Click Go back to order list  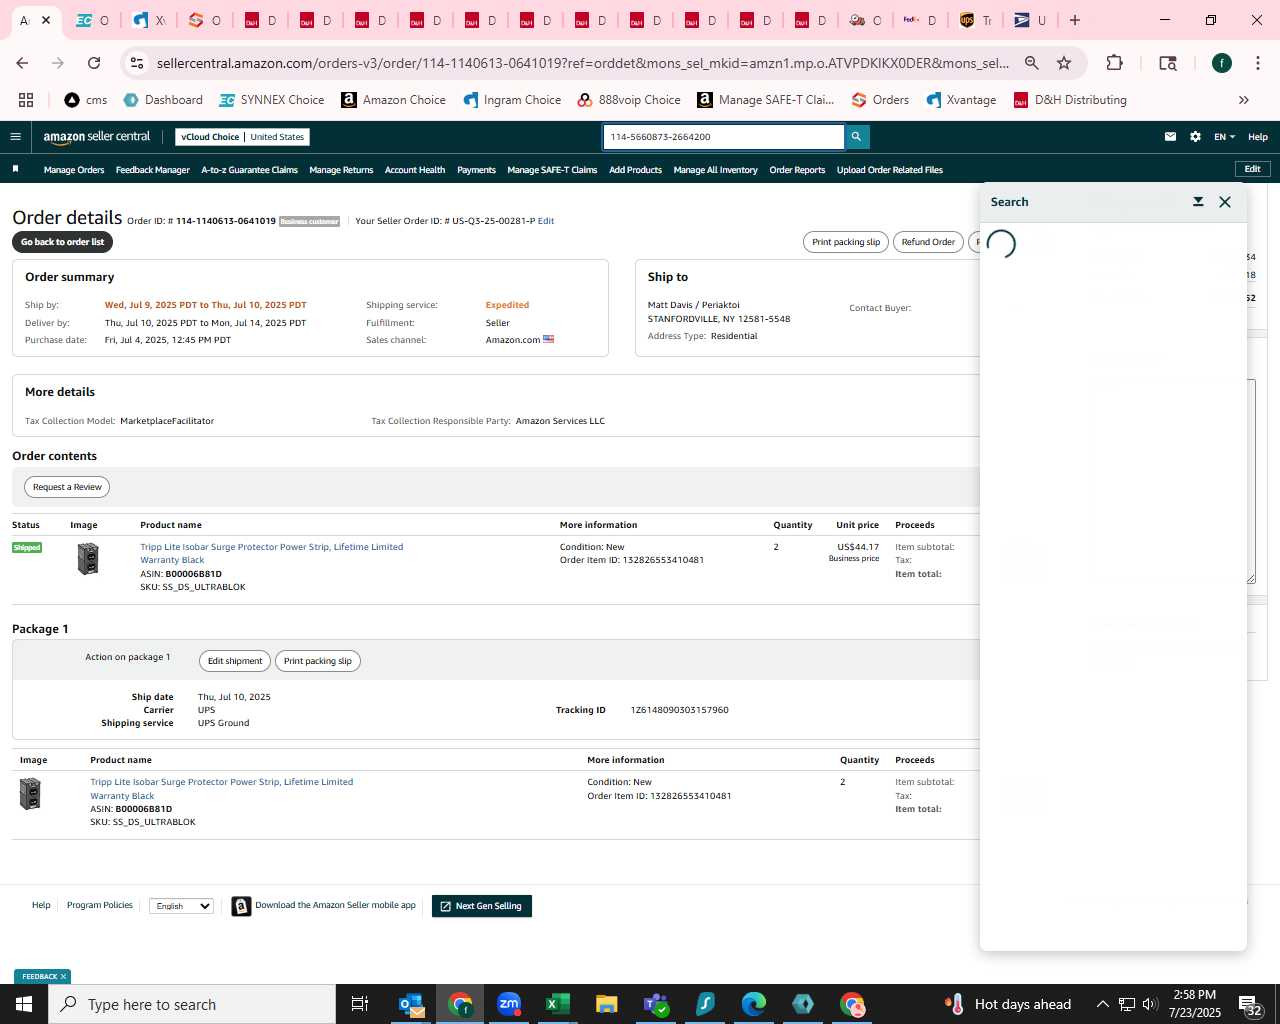pyautogui.click(x=62, y=242)
